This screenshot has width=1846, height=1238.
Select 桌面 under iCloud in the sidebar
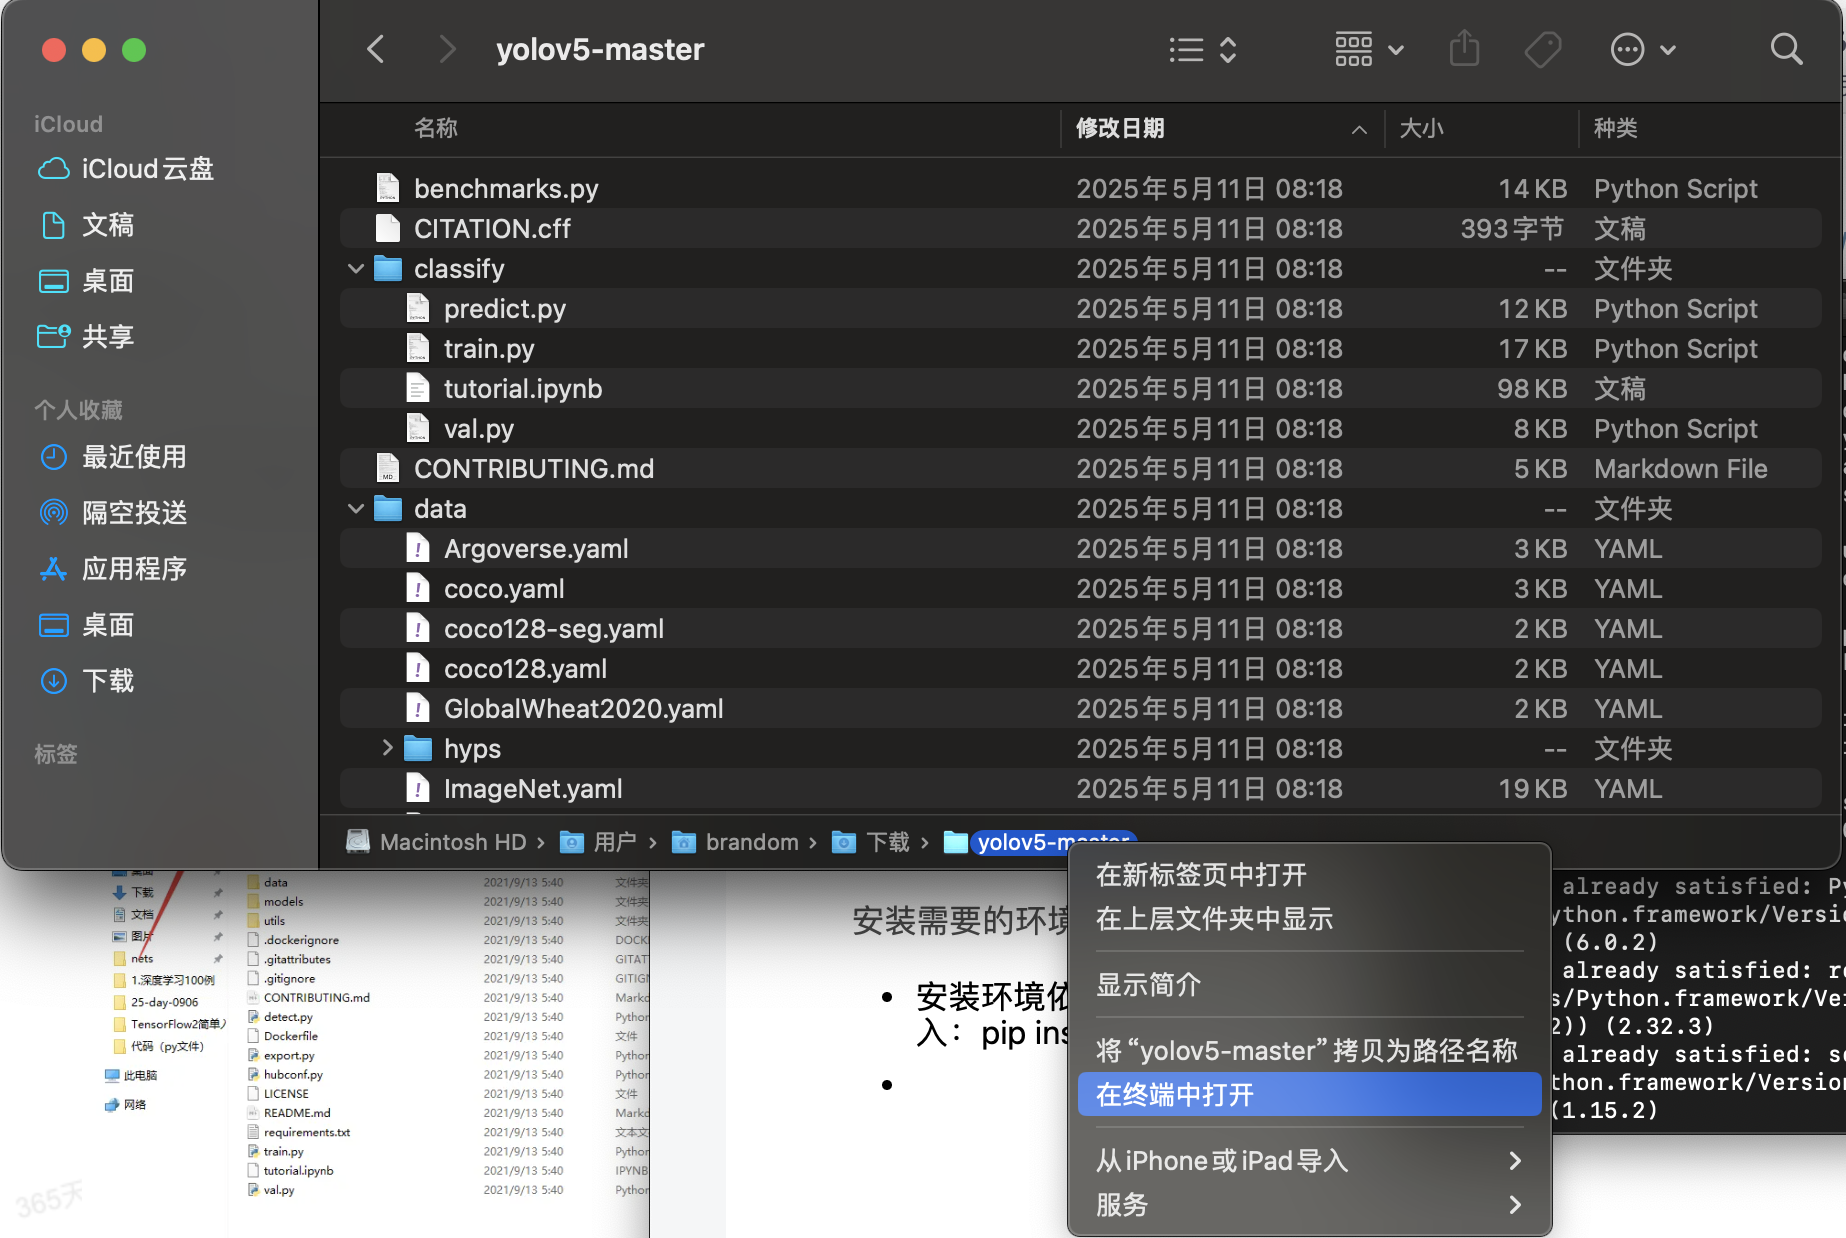(86, 281)
